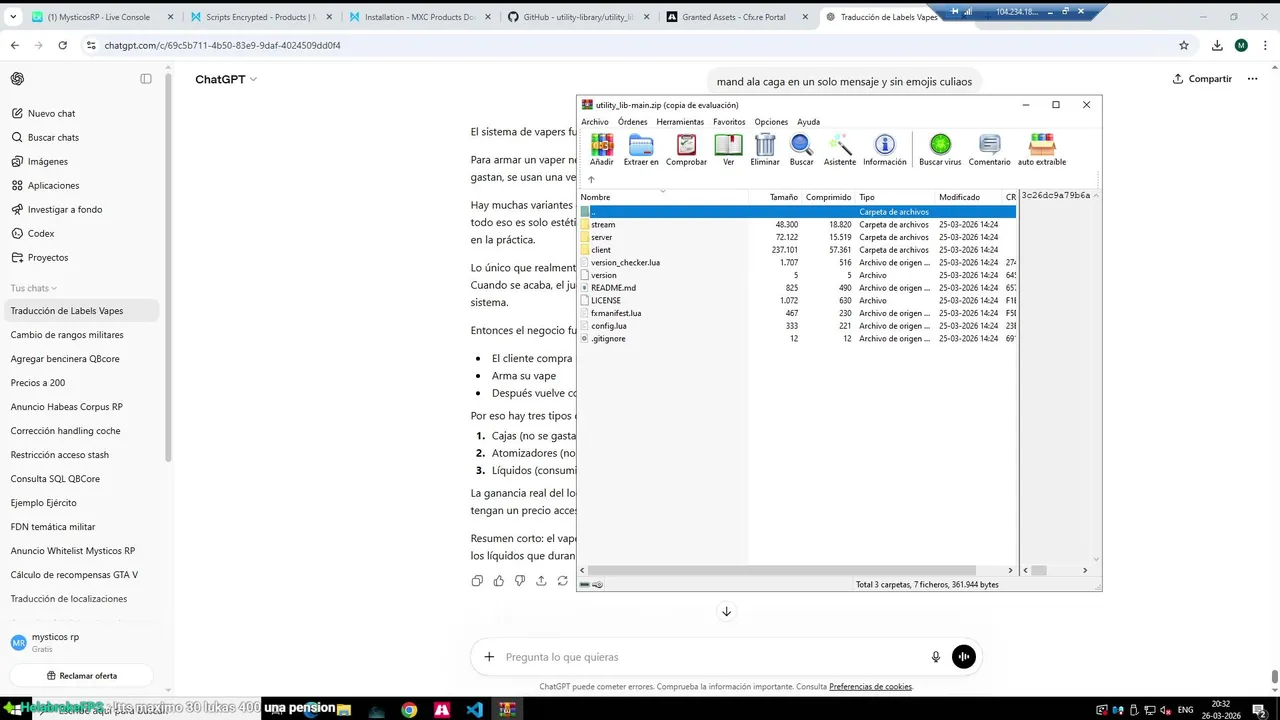Viewport: 1280px width, 720px height.
Task: Open the three-dot menu beside Compartir
Action: tap(1252, 79)
